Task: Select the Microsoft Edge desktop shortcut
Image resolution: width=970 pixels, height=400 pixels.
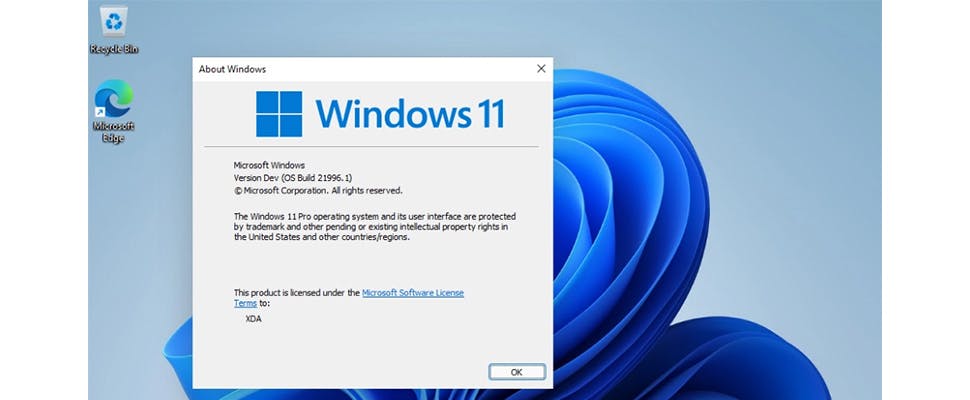Action: (x=114, y=111)
